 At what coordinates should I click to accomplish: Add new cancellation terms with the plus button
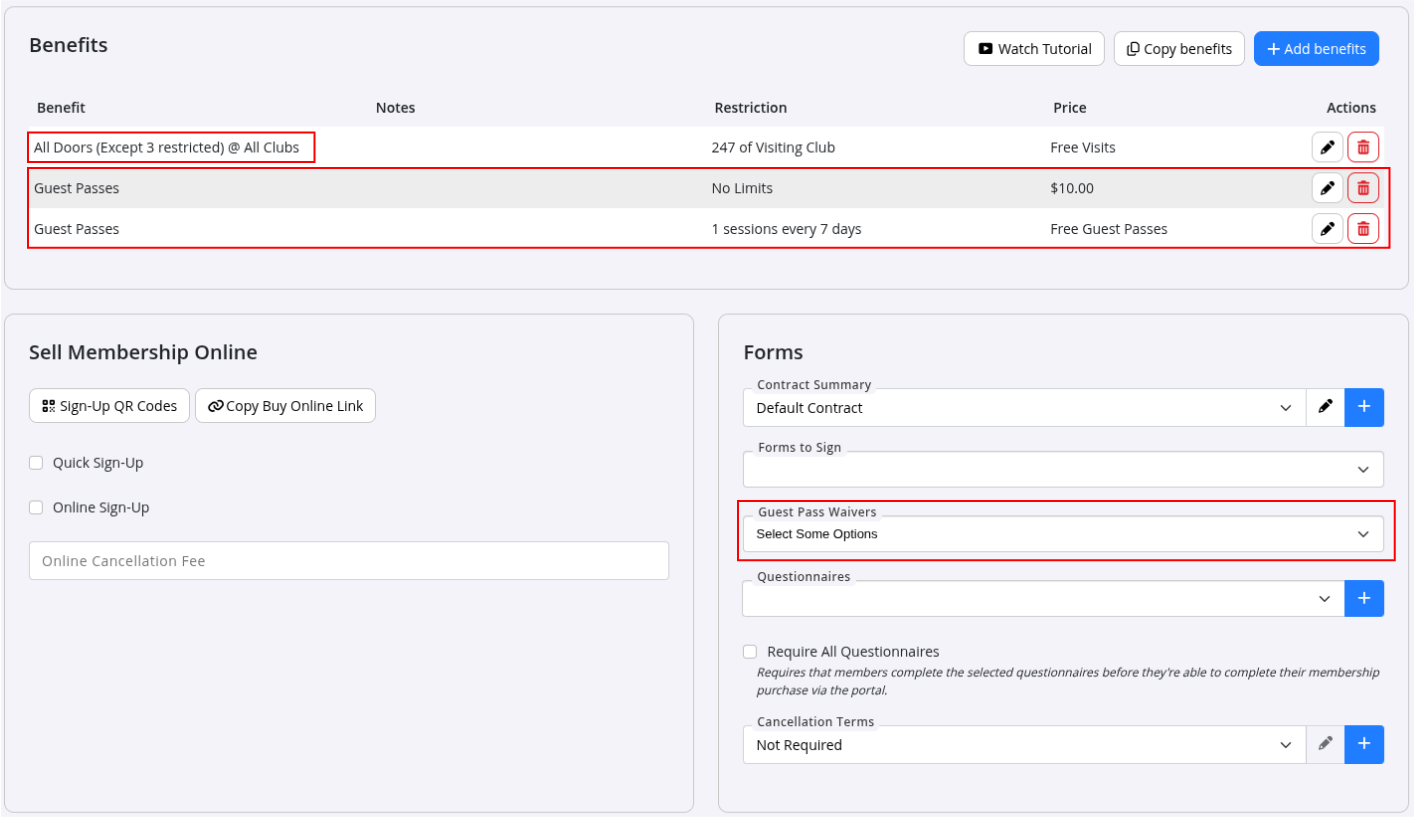click(x=1364, y=744)
